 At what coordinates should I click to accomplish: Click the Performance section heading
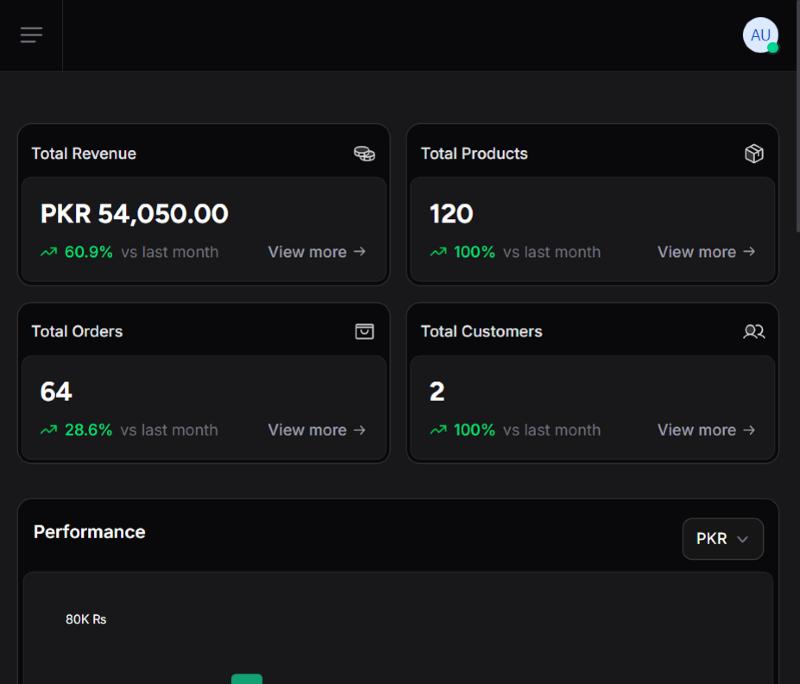click(x=89, y=532)
